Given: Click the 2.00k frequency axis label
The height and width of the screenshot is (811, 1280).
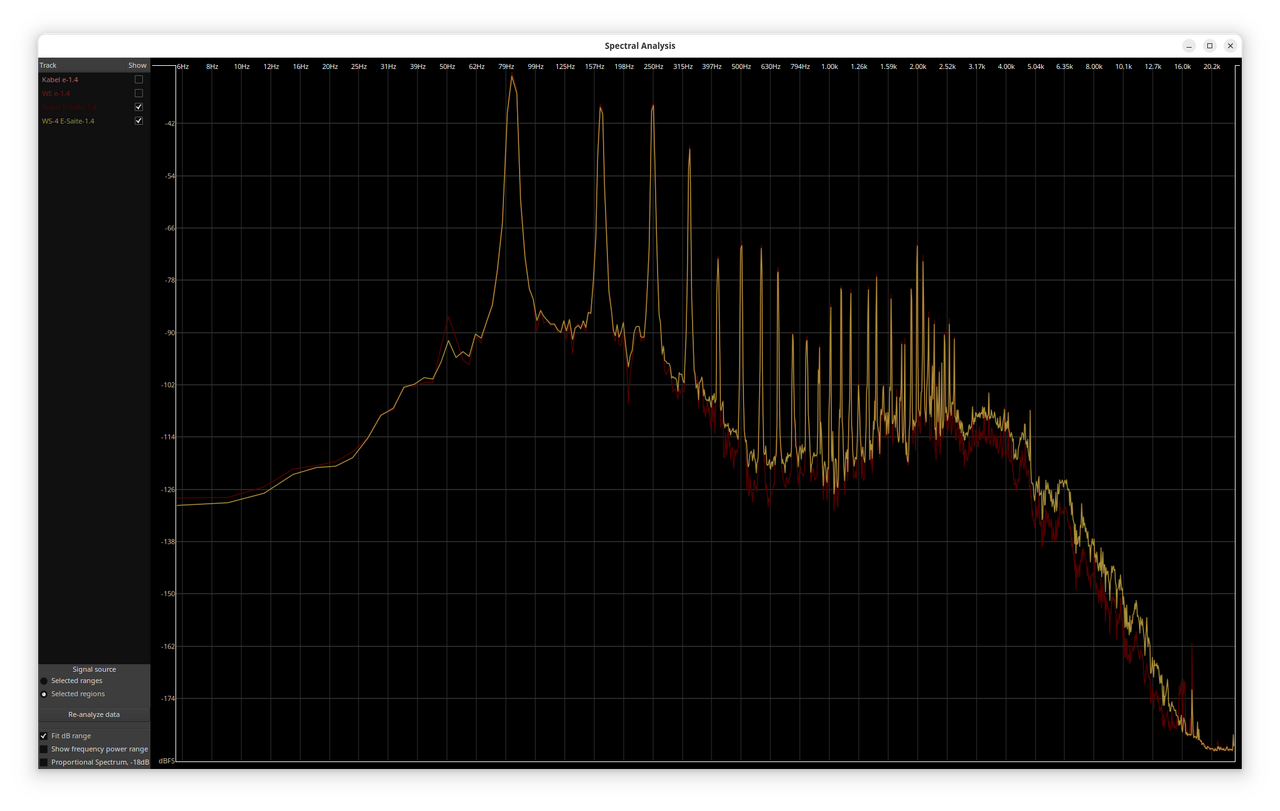Looking at the screenshot, I should coord(918,67).
